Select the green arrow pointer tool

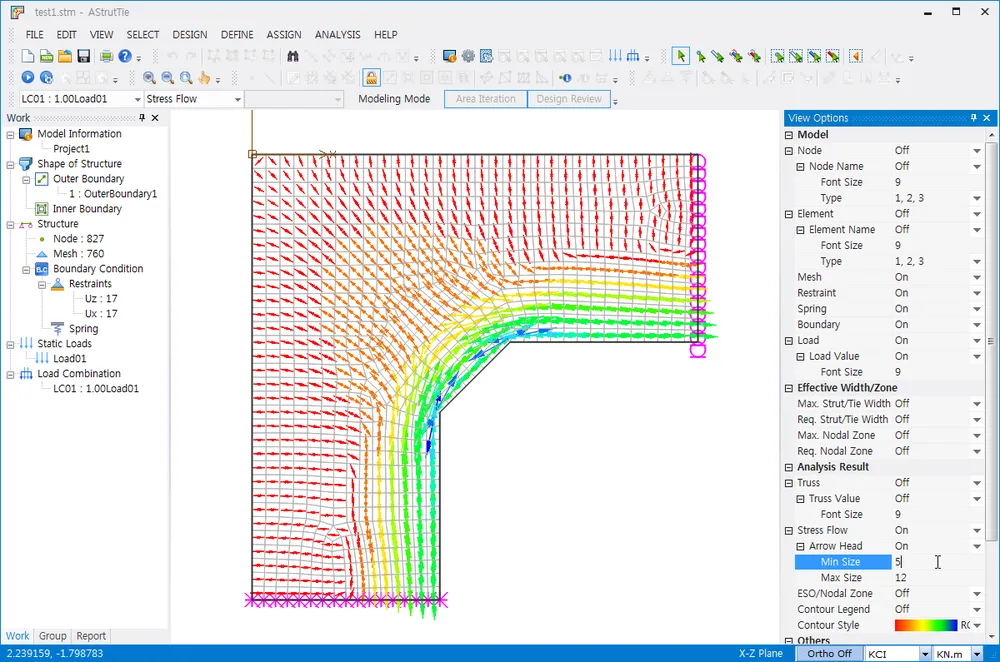(x=681, y=56)
